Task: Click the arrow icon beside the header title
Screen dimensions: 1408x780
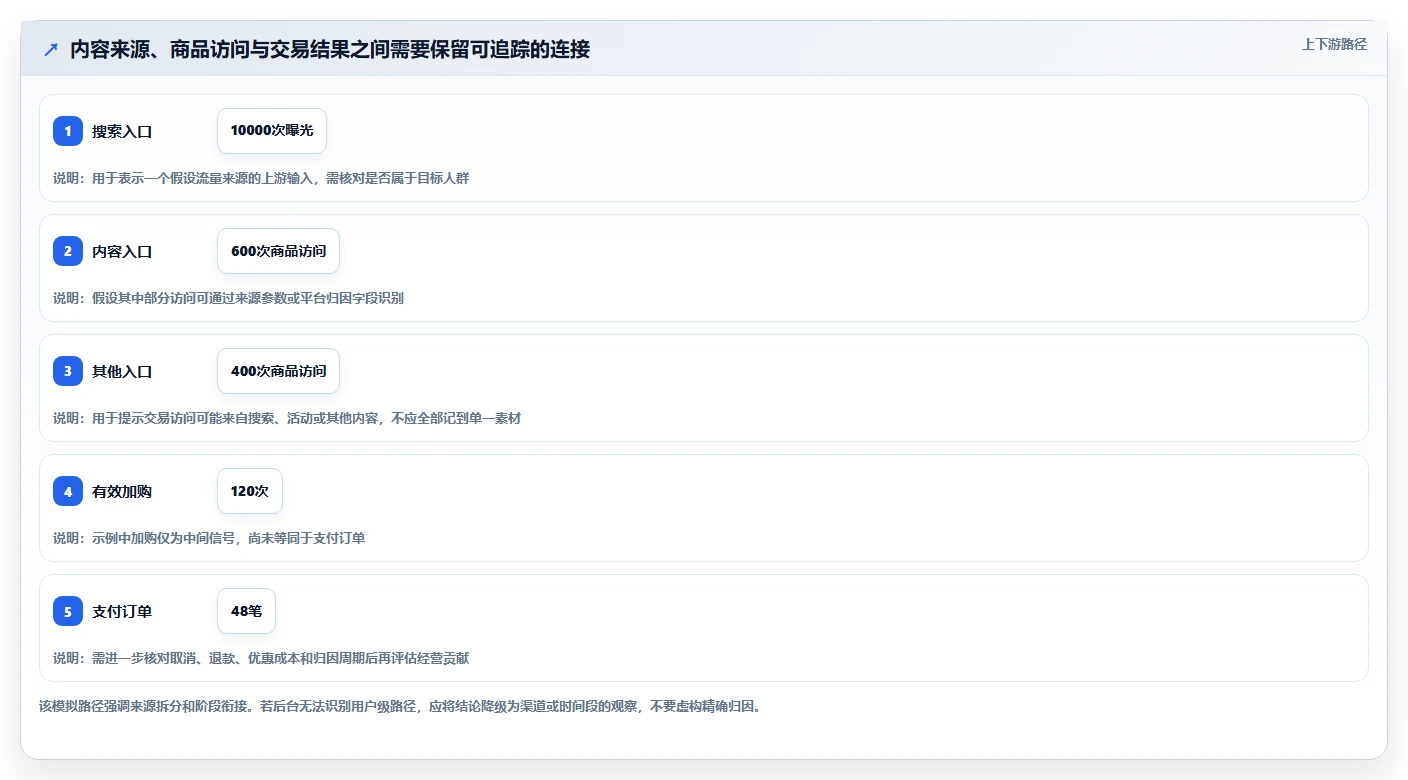Action: point(51,49)
